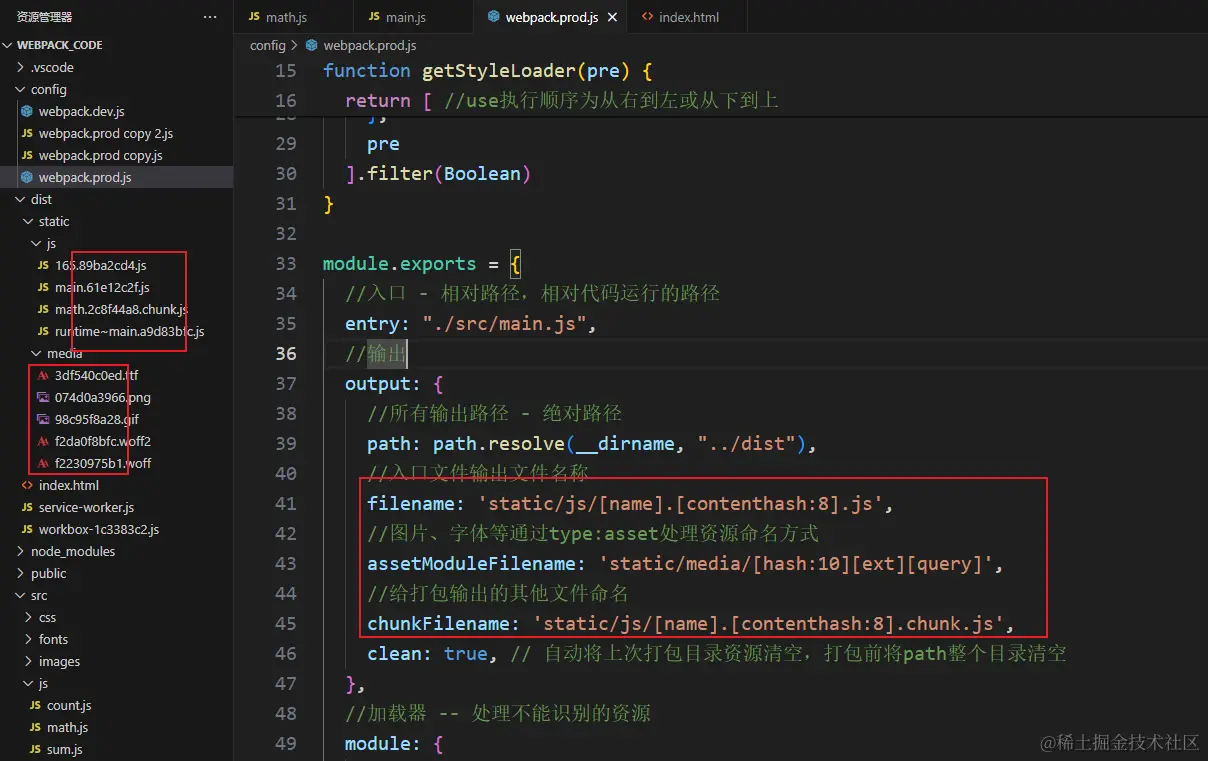Expand the public folder chevron

coord(21,573)
